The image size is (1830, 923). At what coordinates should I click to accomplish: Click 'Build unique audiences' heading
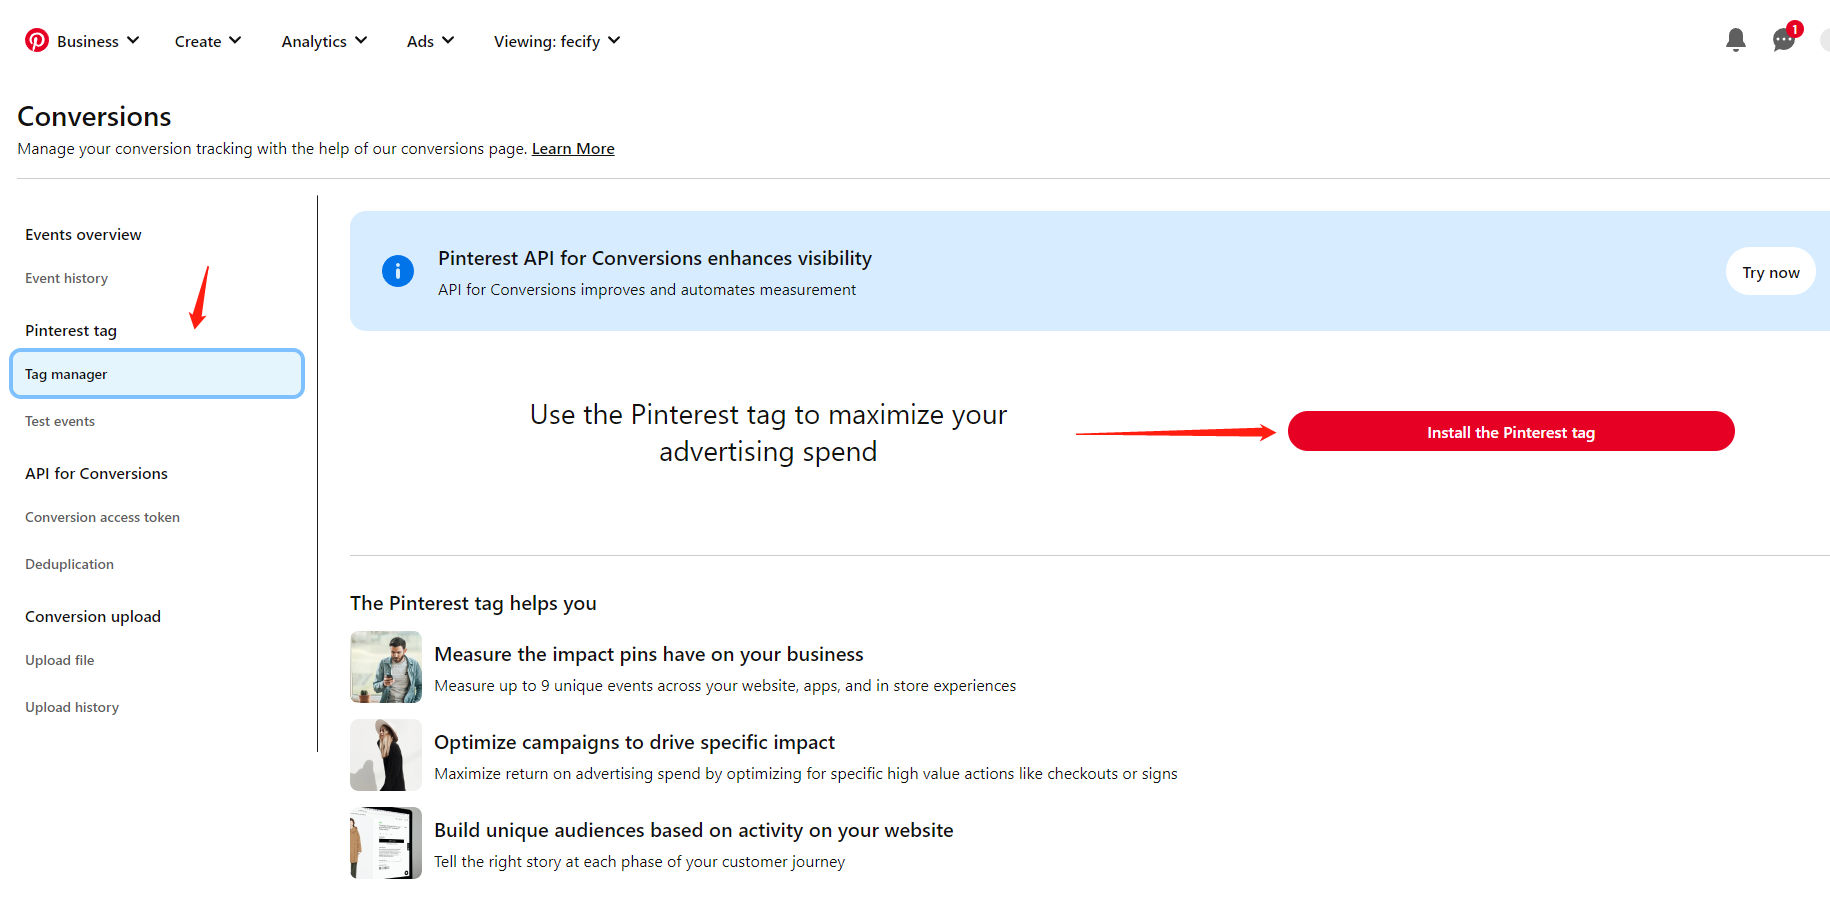click(x=694, y=831)
